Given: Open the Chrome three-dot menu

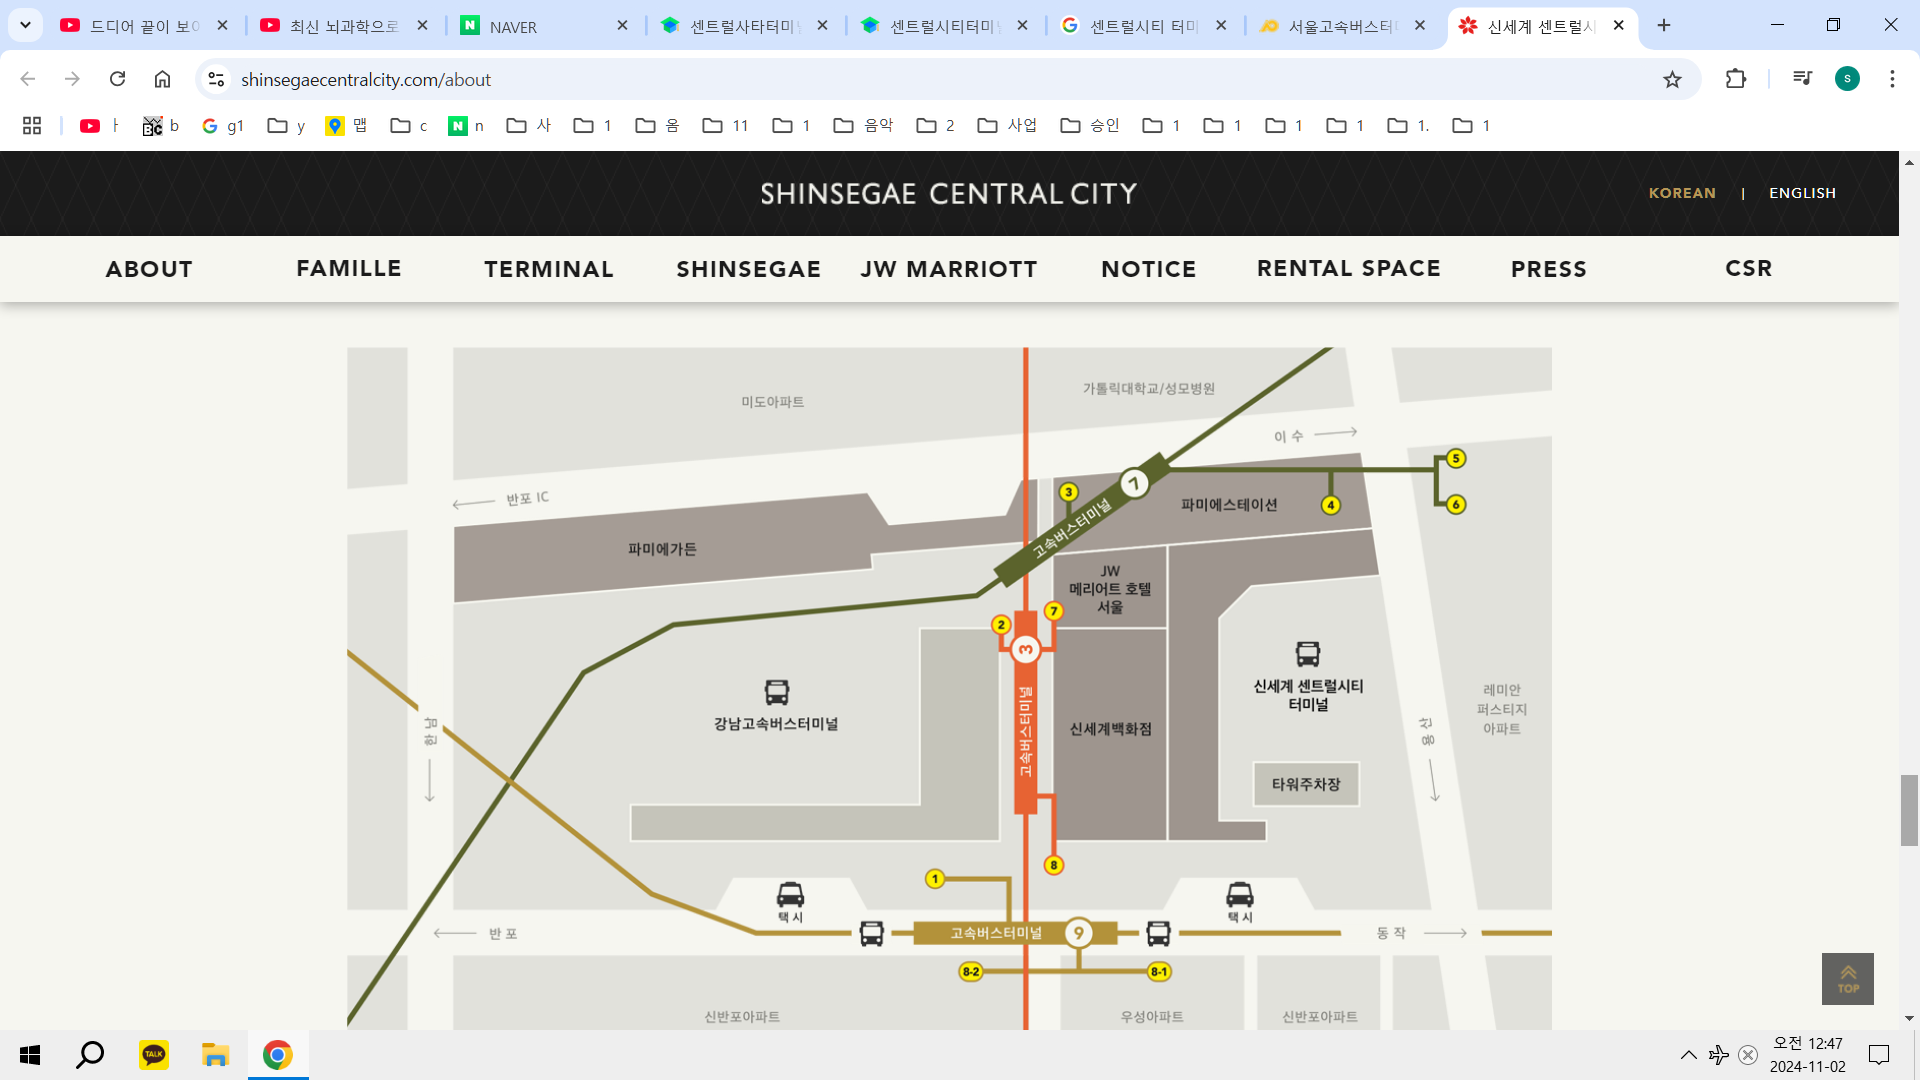Looking at the screenshot, I should pyautogui.click(x=1892, y=79).
